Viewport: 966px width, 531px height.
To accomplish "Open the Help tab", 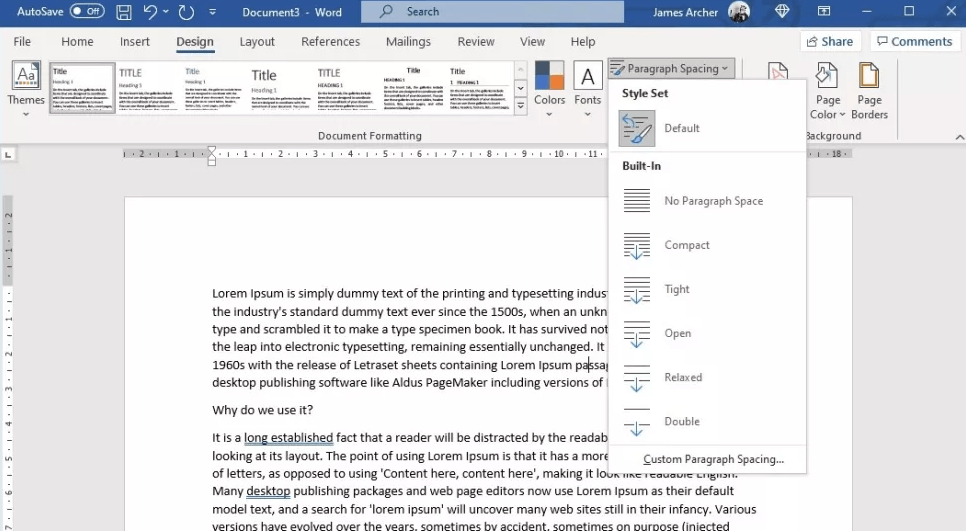I will (582, 41).
